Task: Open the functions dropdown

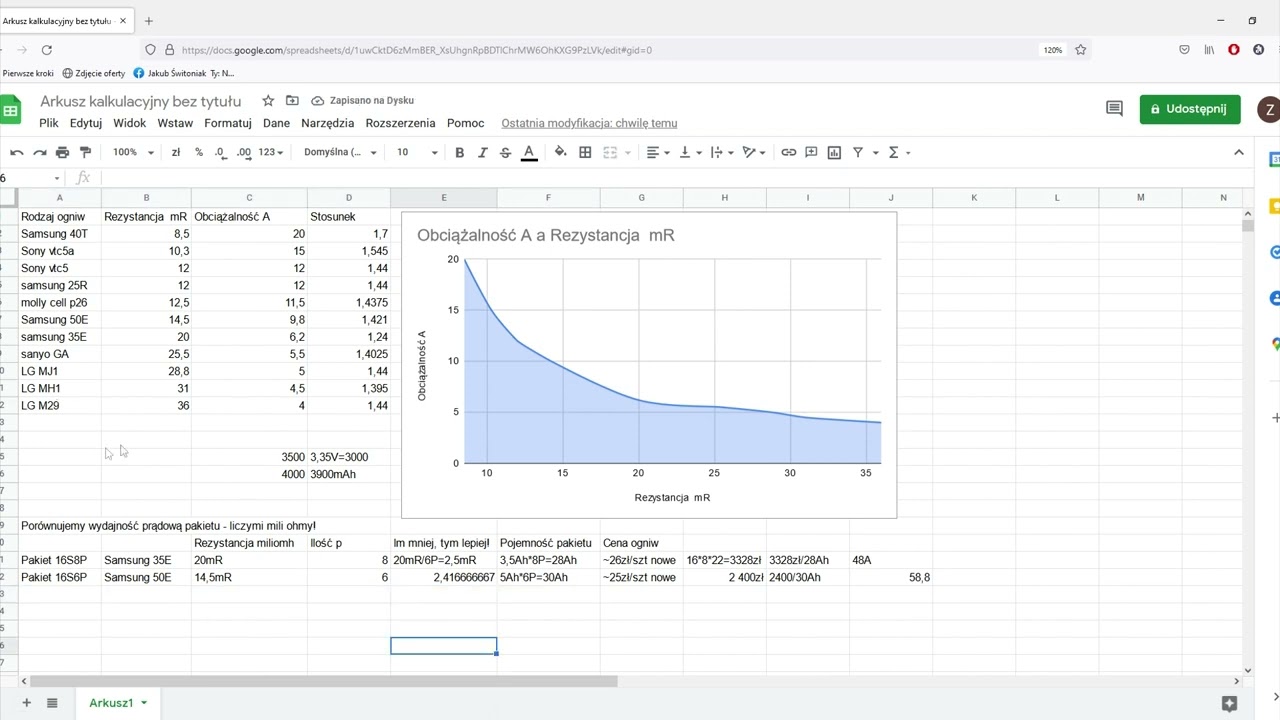Action: coord(899,152)
